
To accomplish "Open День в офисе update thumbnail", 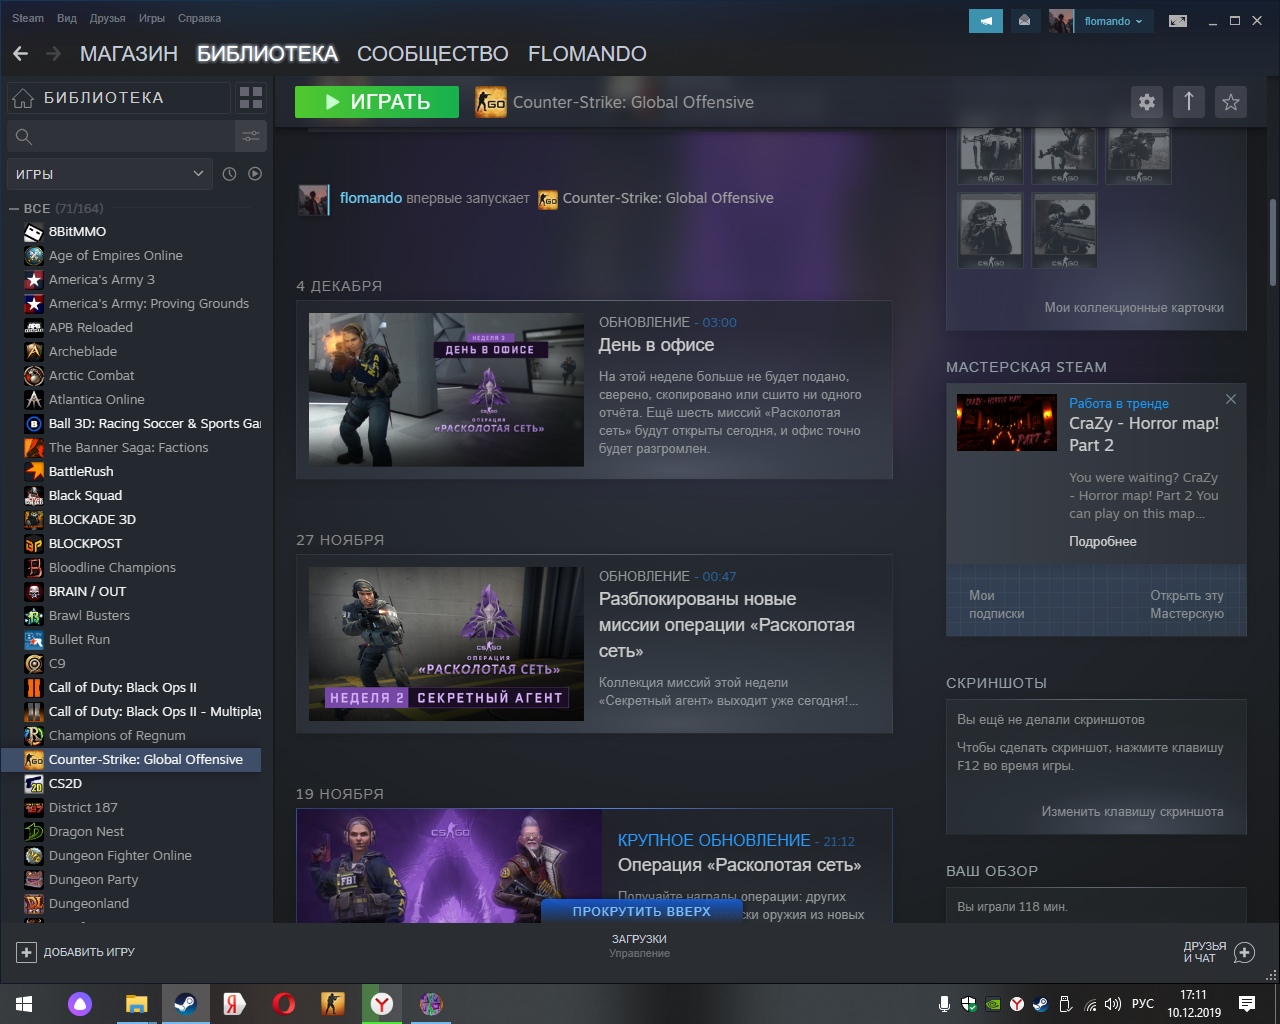I will pos(446,390).
